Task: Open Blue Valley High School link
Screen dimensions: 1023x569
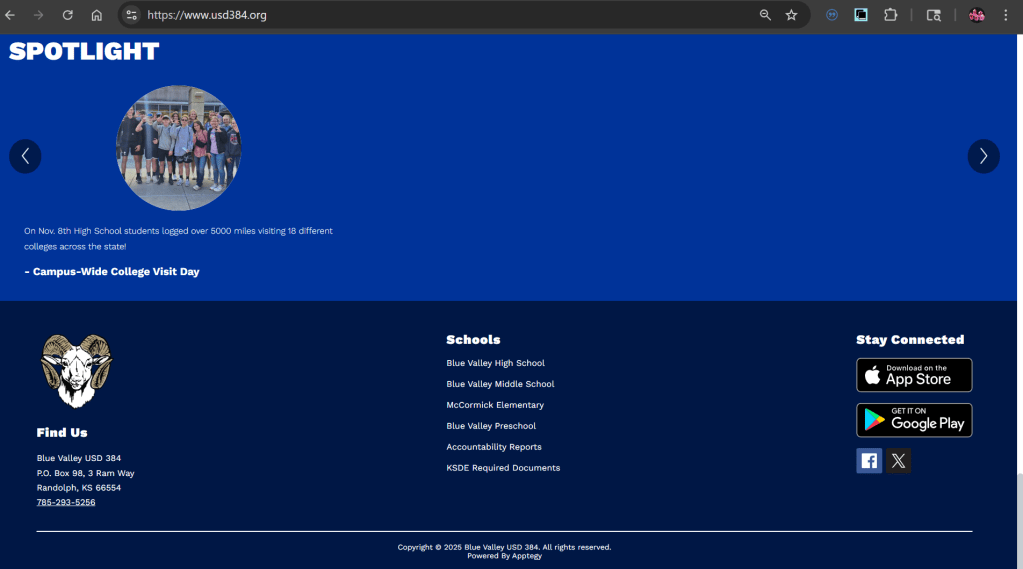Action: click(x=495, y=363)
